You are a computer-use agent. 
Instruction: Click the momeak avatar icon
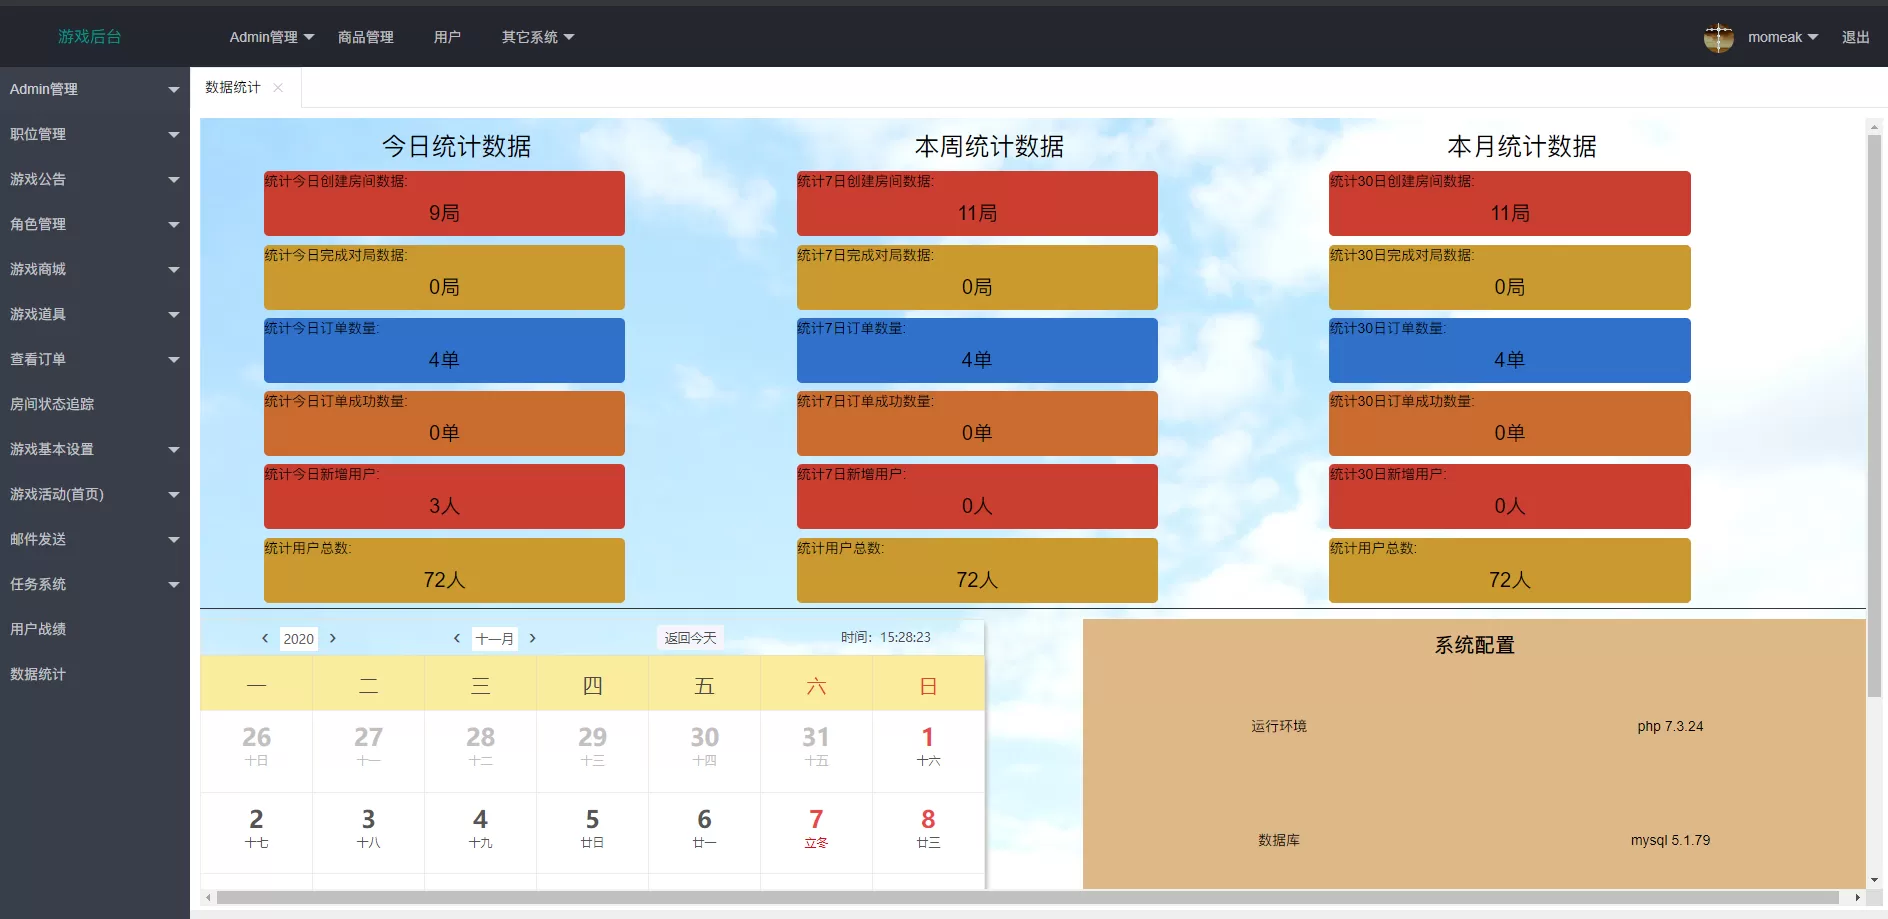pos(1718,37)
